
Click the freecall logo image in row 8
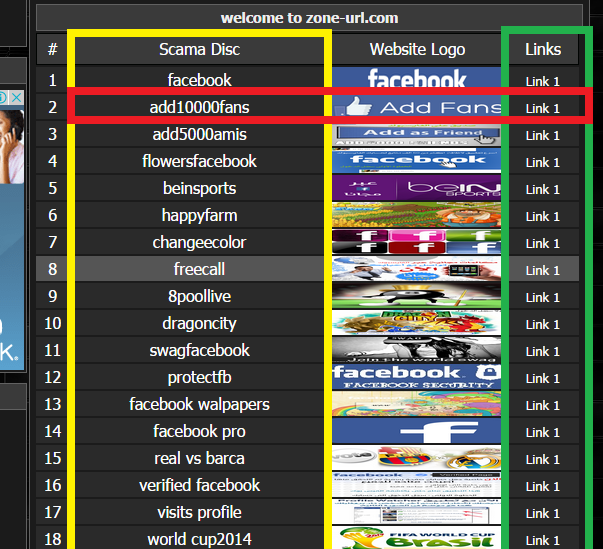(416, 269)
